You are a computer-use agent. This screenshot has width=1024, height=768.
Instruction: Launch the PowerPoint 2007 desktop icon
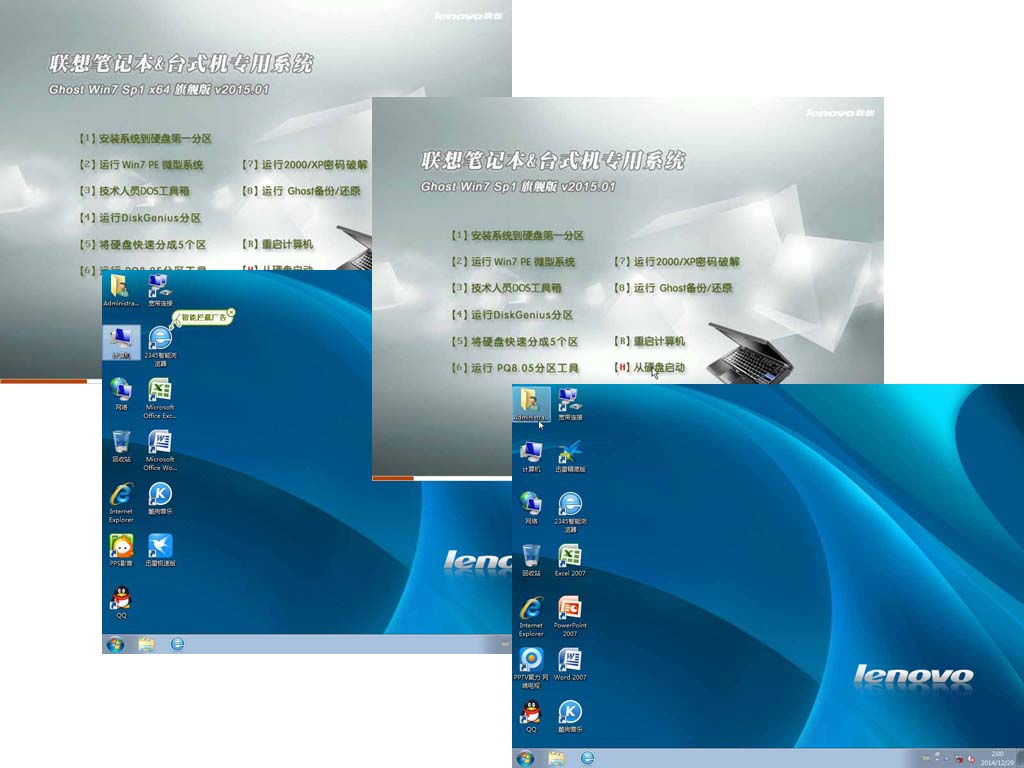pyautogui.click(x=570, y=616)
